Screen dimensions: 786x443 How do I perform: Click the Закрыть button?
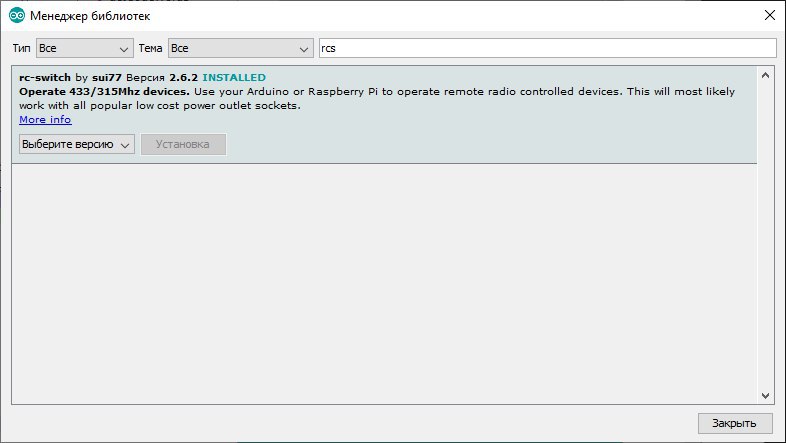click(734, 423)
